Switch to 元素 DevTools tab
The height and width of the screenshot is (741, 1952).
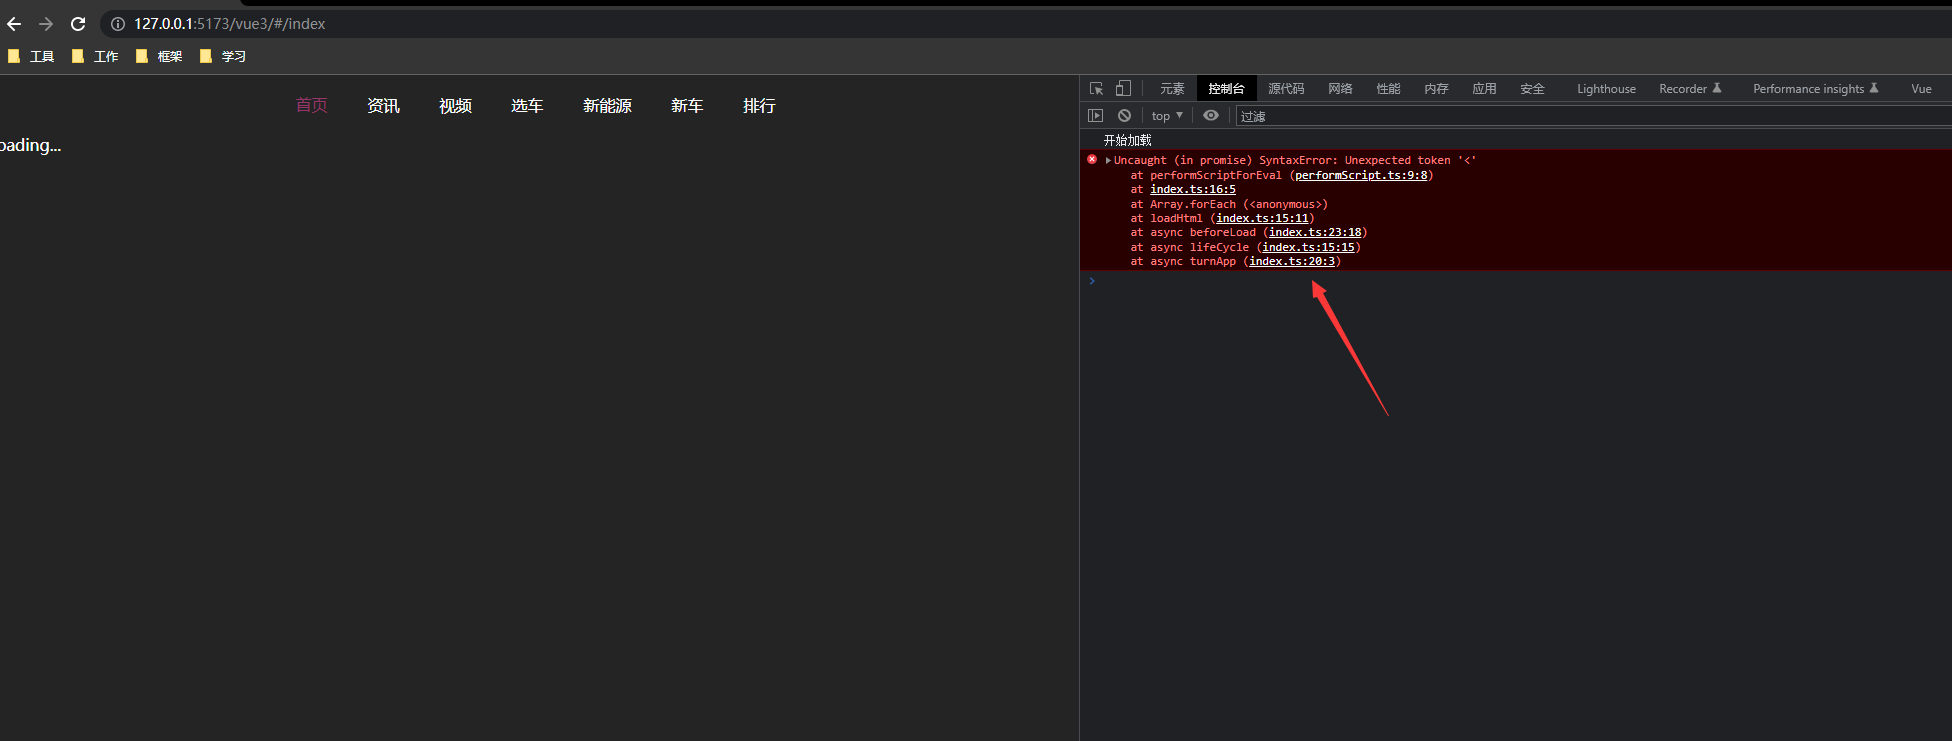pos(1172,89)
